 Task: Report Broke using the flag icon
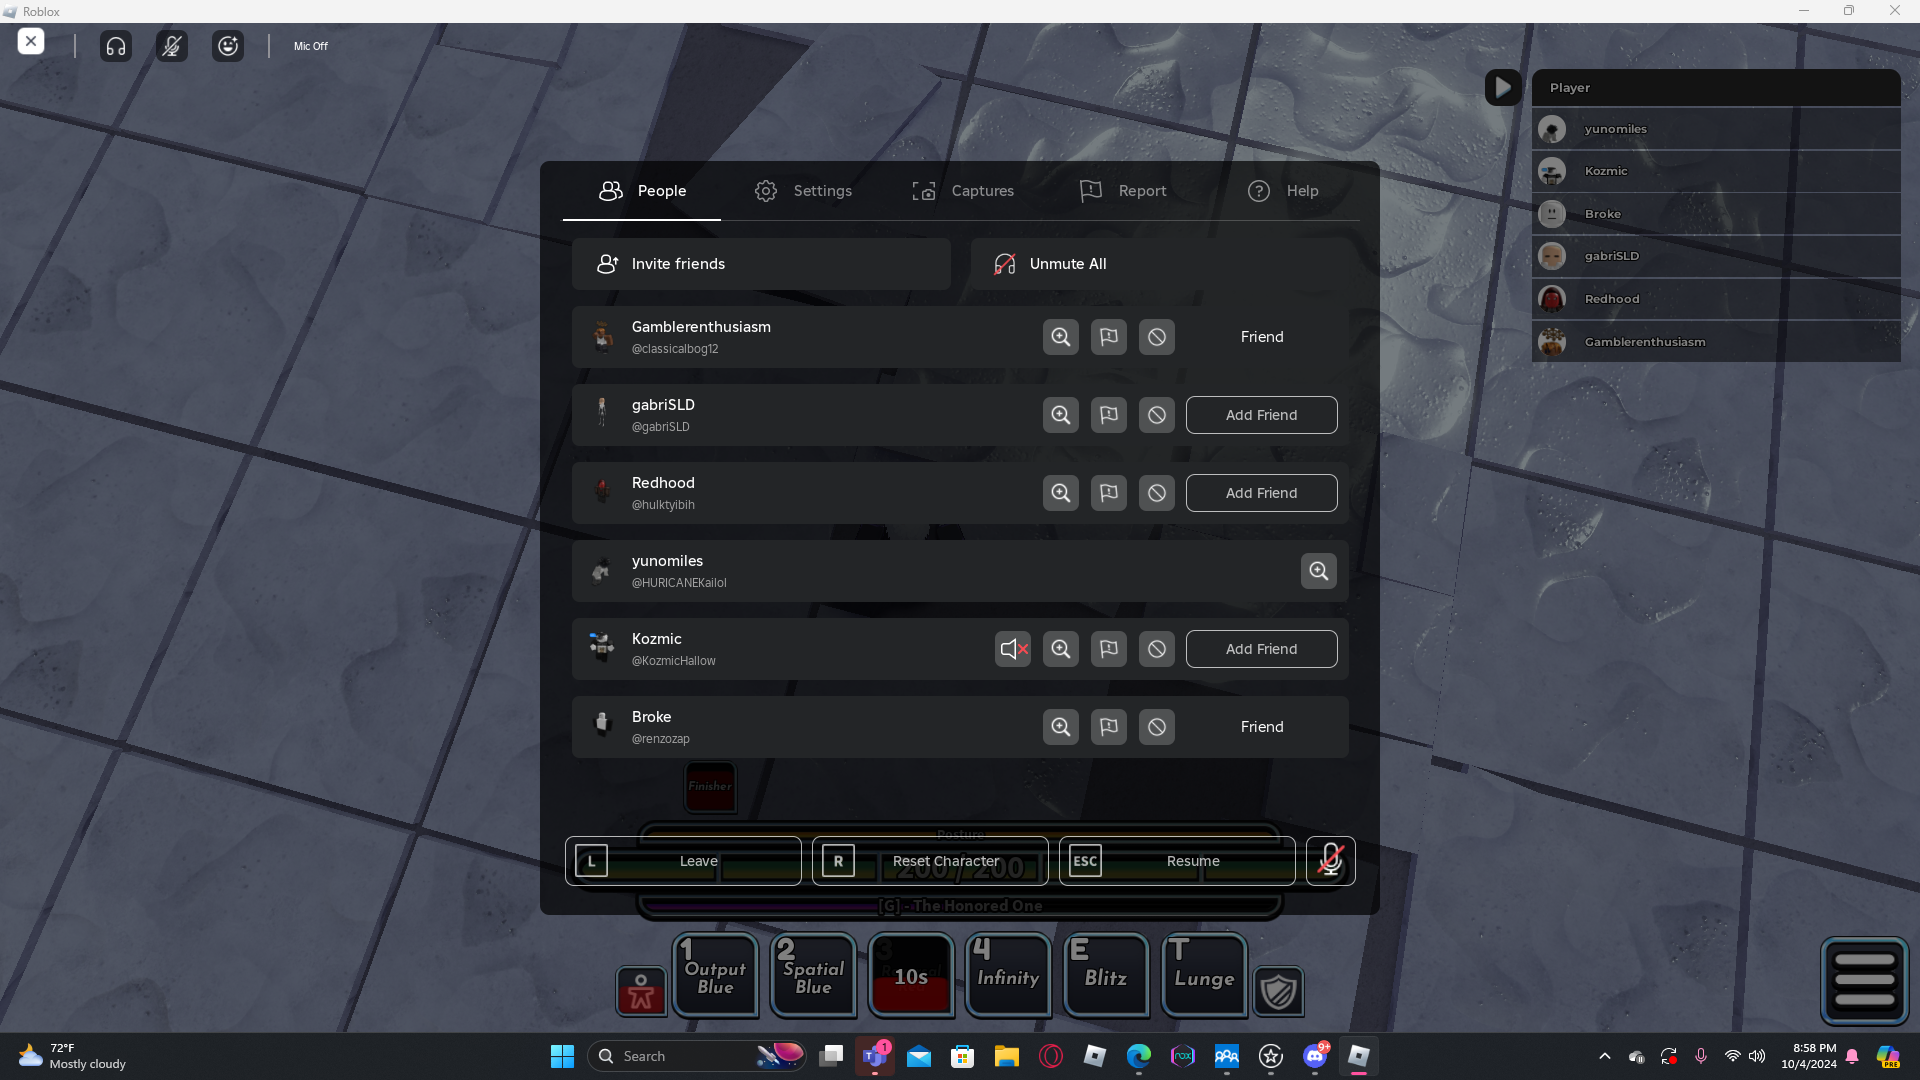pos(1109,727)
